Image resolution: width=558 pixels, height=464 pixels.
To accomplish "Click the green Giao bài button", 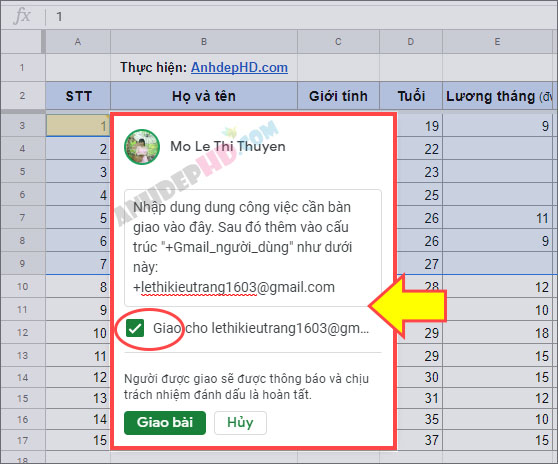I will [165, 423].
